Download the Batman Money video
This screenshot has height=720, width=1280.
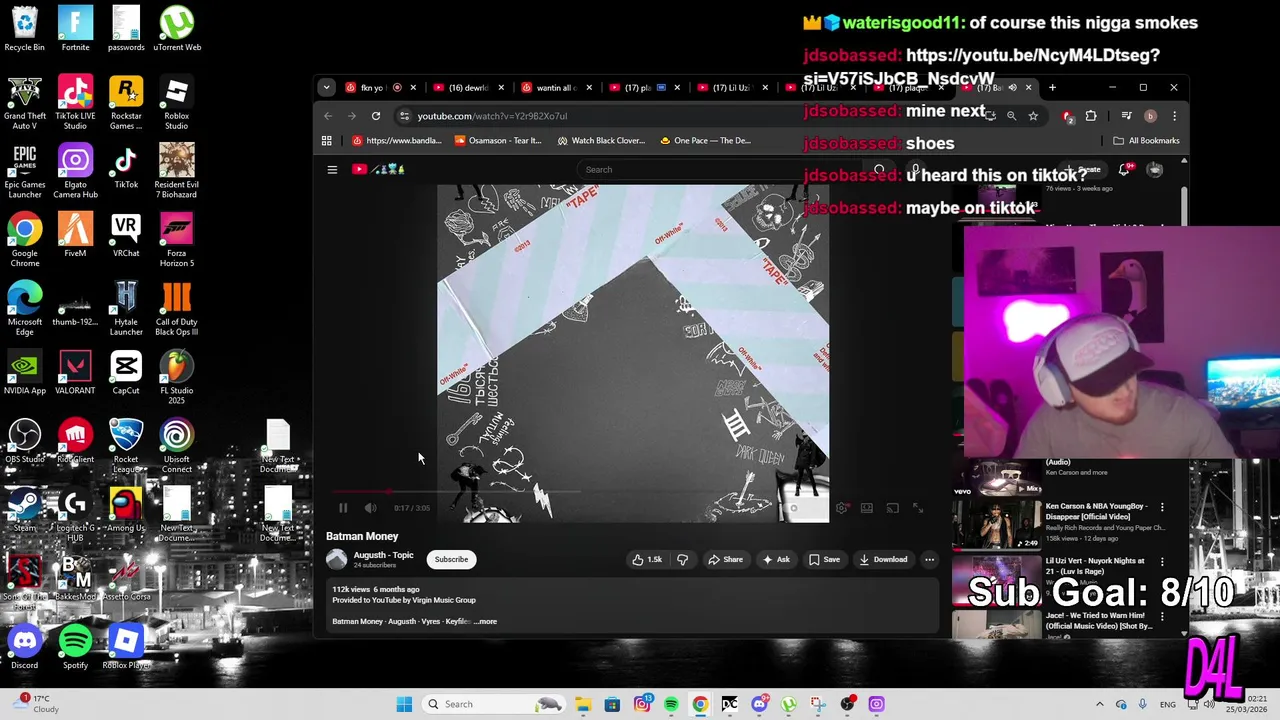(x=883, y=560)
